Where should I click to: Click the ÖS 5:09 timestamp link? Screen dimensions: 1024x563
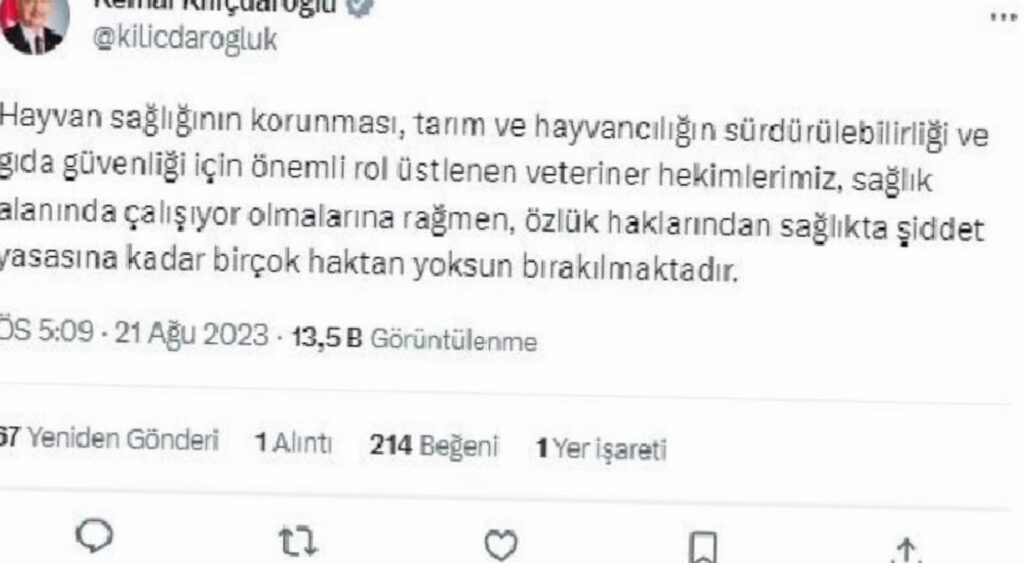47,331
